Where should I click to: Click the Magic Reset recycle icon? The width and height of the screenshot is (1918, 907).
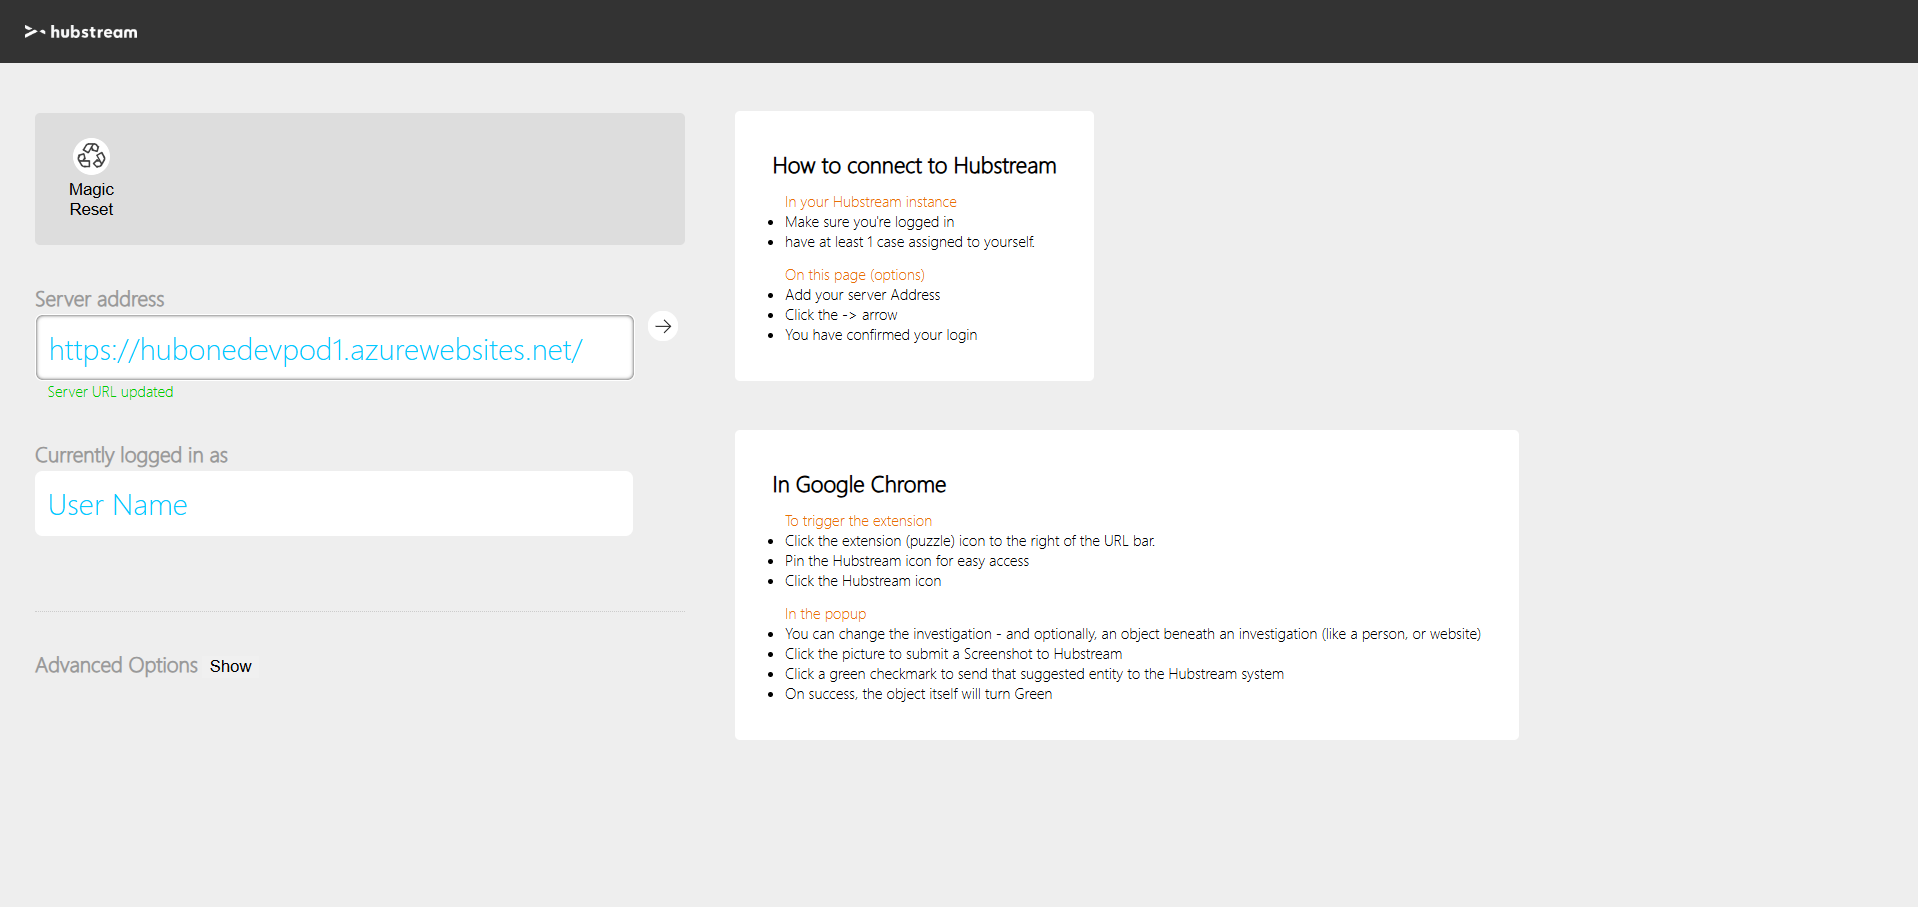[x=91, y=156]
